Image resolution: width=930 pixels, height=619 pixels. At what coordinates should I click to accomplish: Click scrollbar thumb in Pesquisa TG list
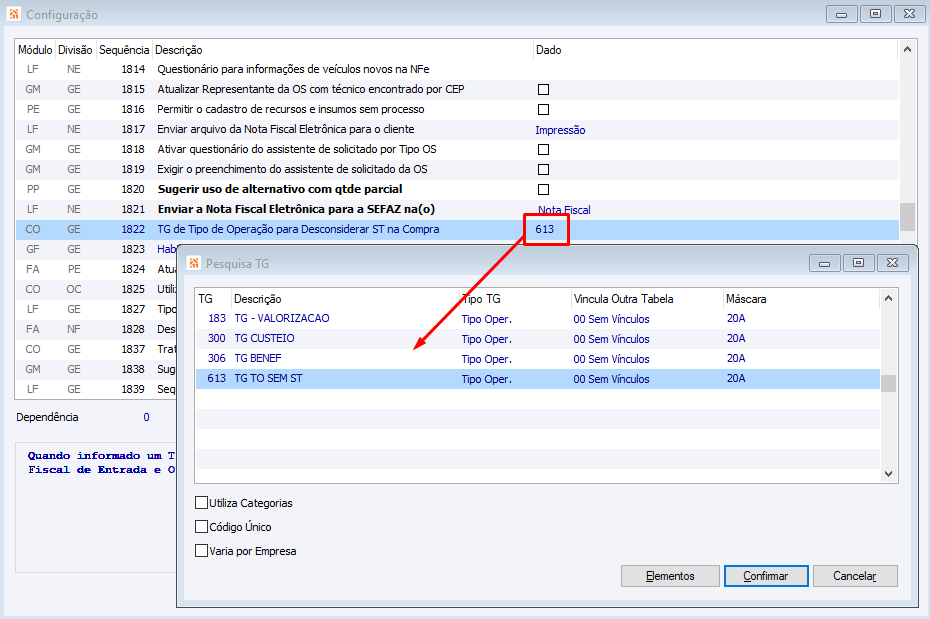click(888, 384)
